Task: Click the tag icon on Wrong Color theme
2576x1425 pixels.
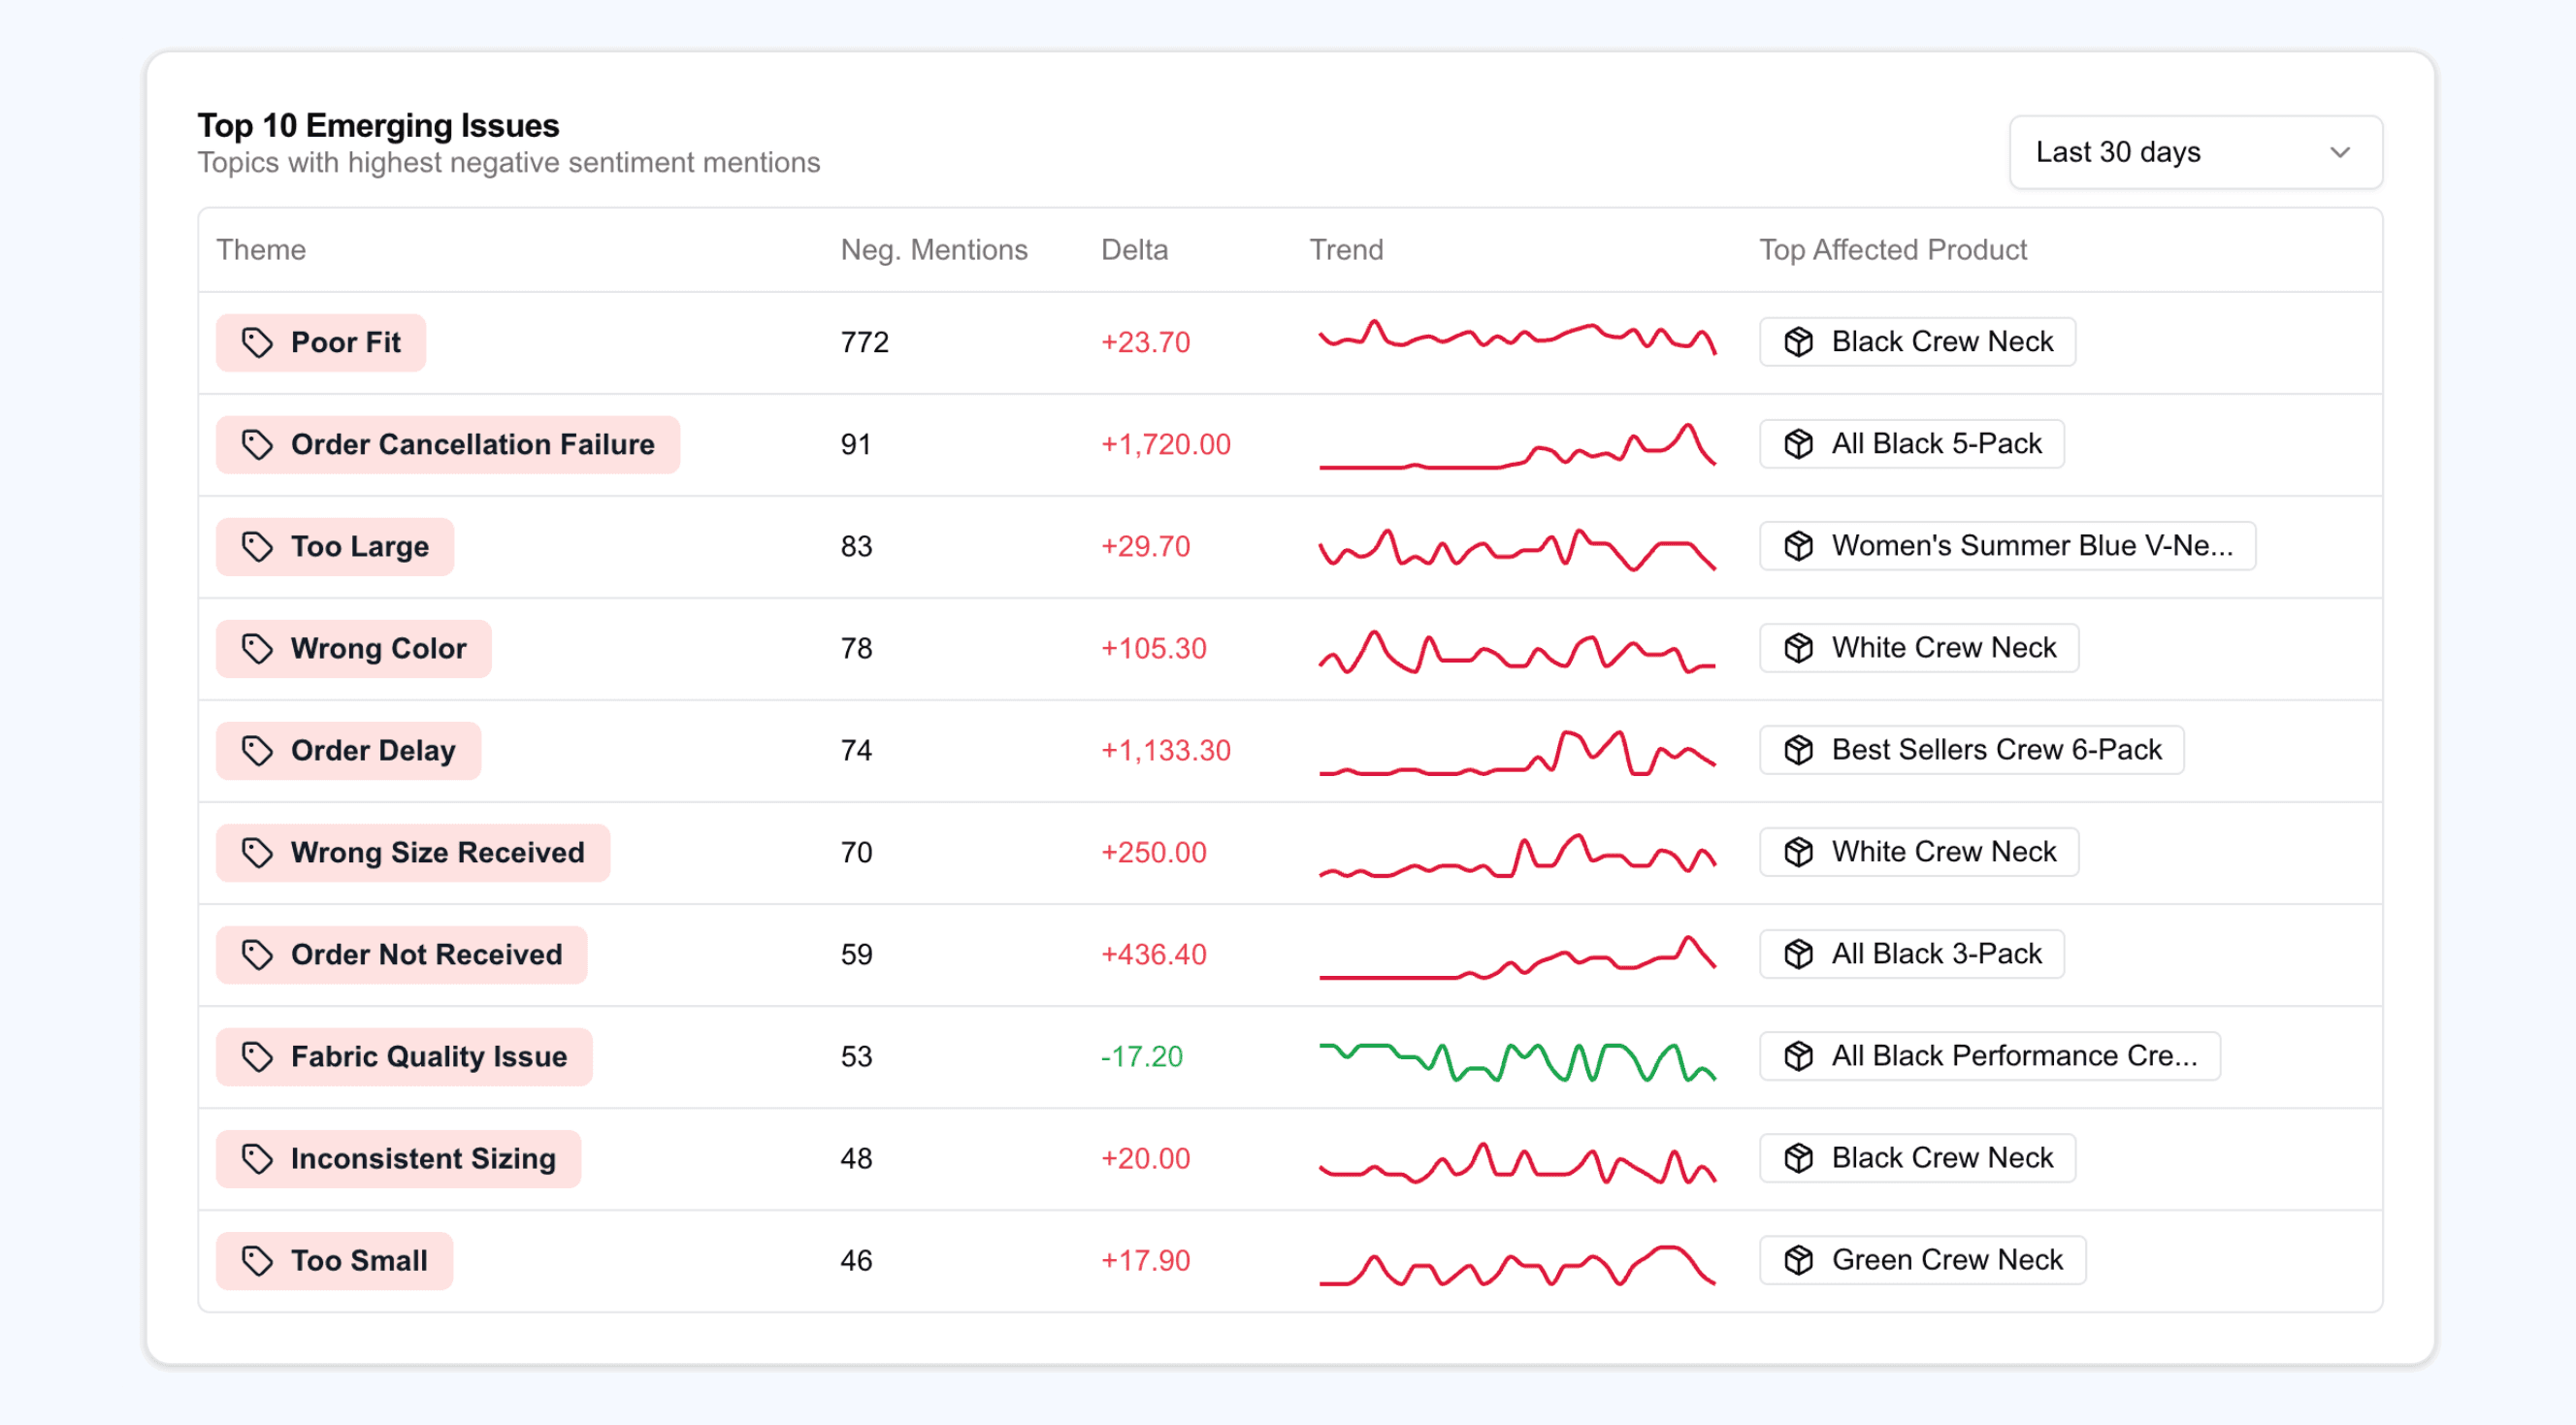Action: pyautogui.click(x=257, y=648)
